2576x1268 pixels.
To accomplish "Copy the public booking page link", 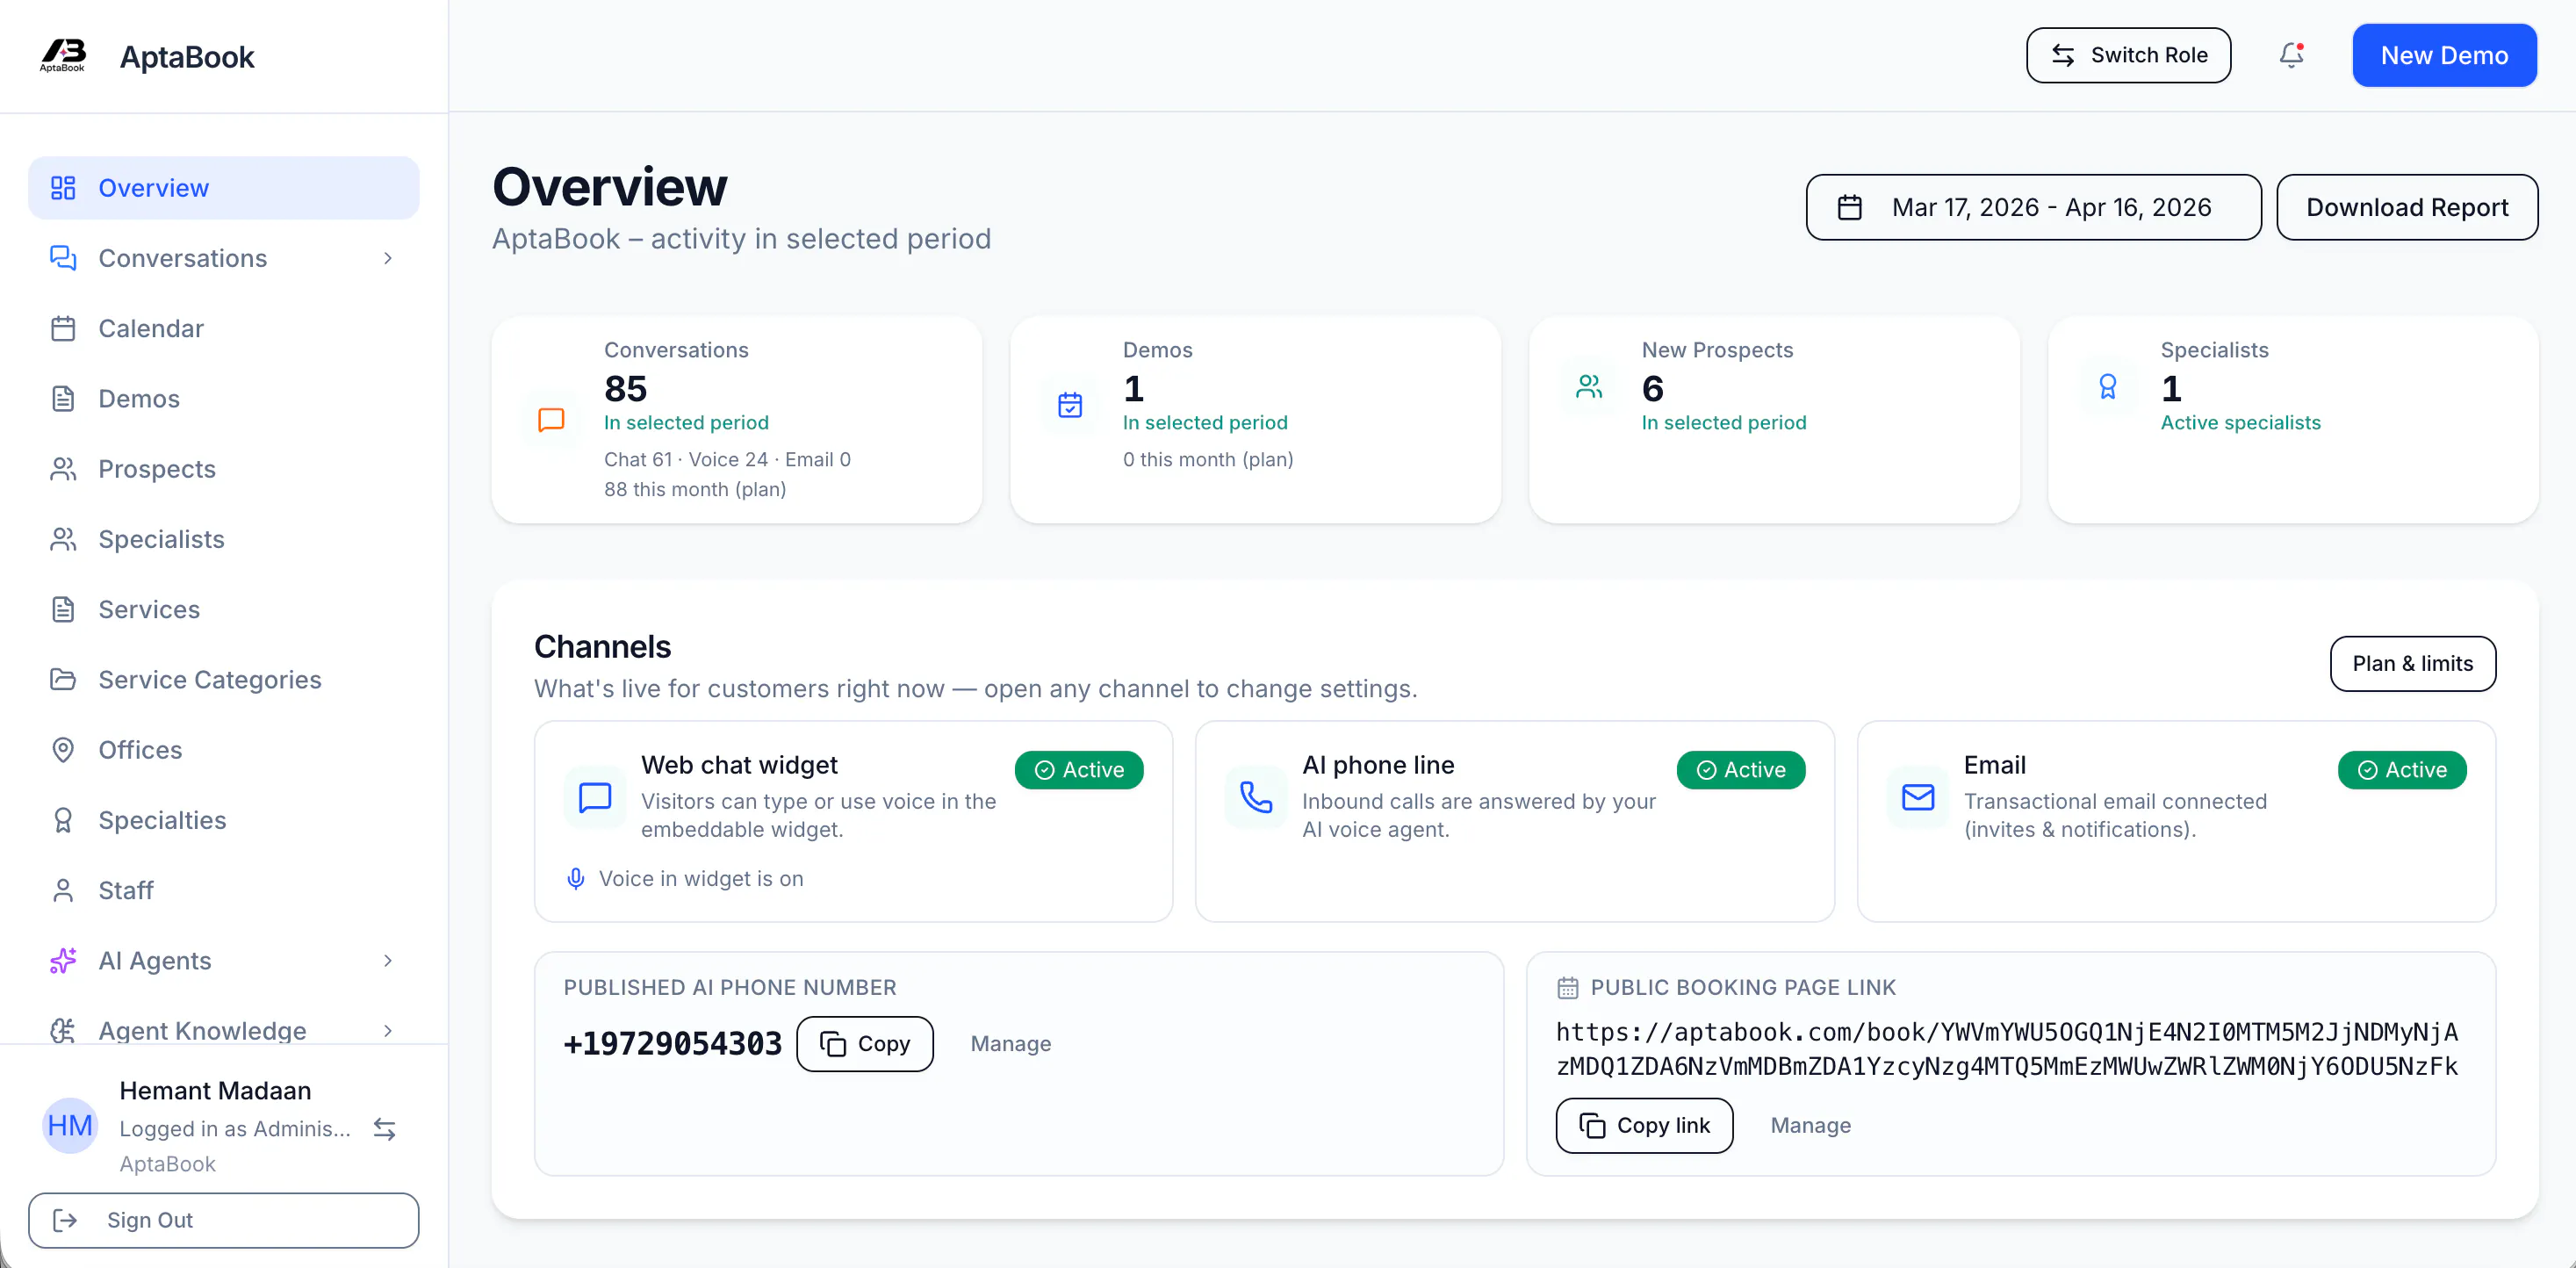I will (1644, 1126).
